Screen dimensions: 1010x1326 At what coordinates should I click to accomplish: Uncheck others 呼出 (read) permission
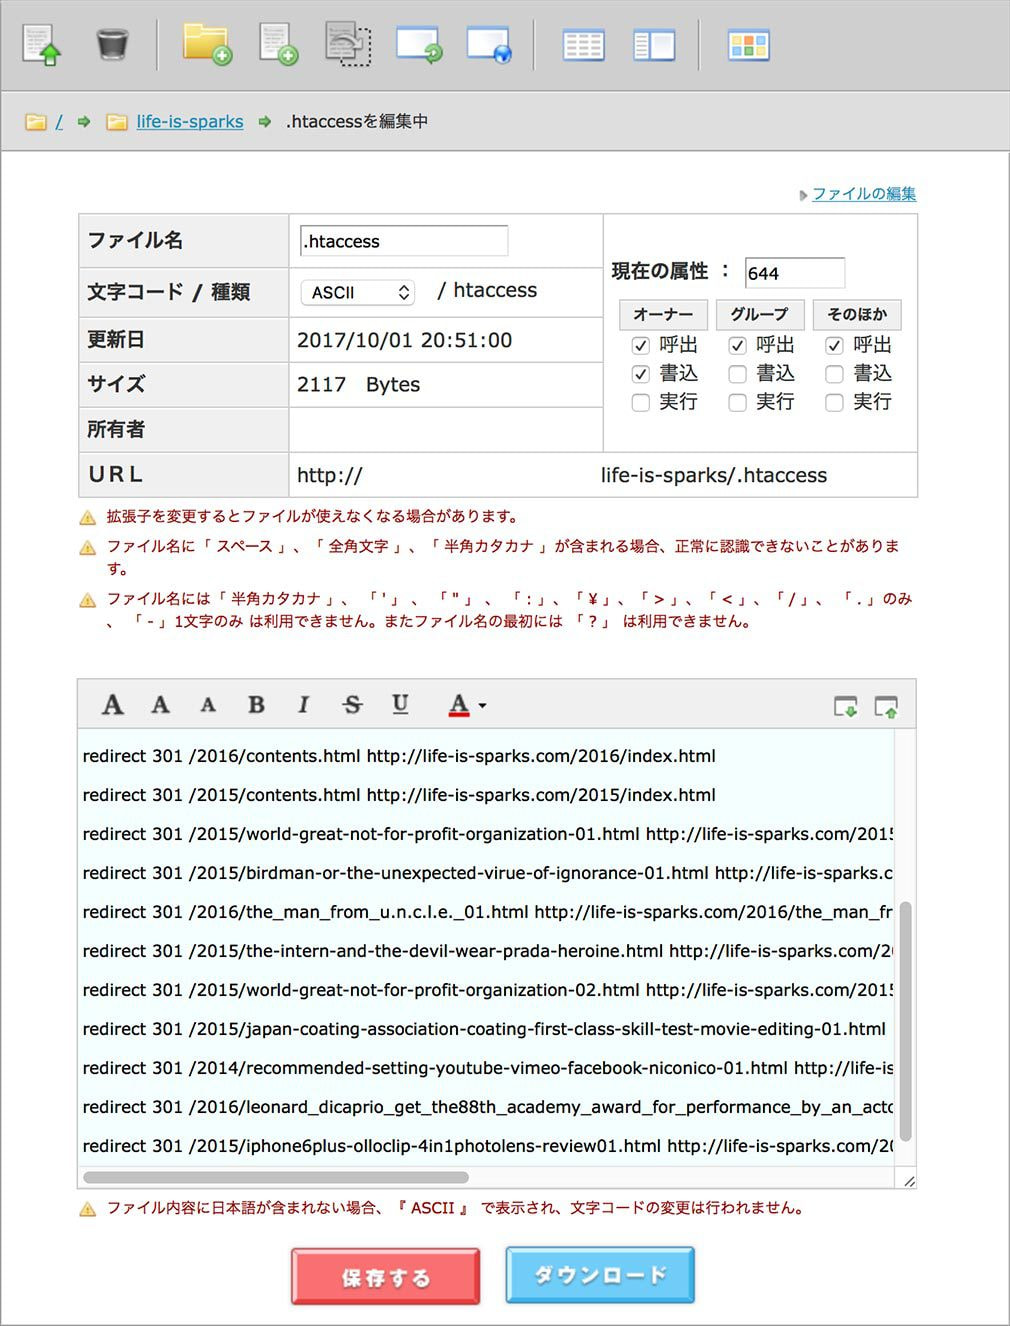click(834, 346)
